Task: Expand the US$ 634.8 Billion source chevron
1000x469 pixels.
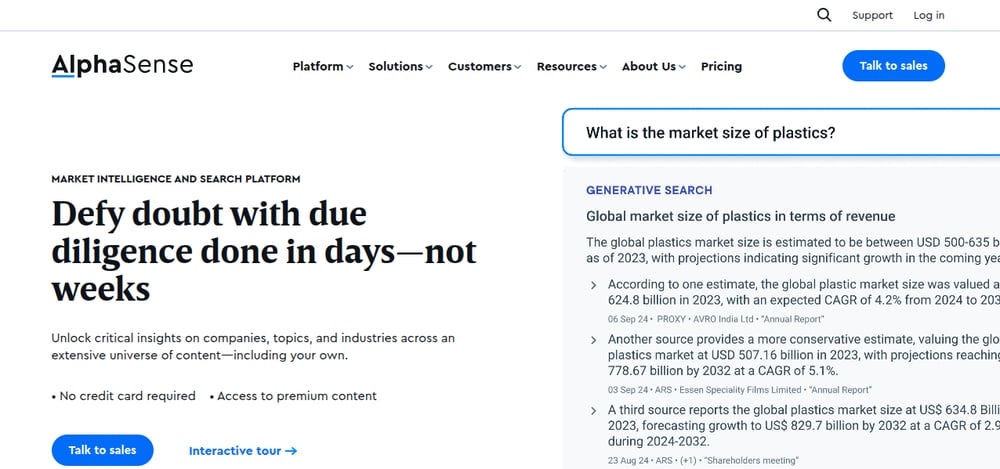Action: click(x=593, y=411)
